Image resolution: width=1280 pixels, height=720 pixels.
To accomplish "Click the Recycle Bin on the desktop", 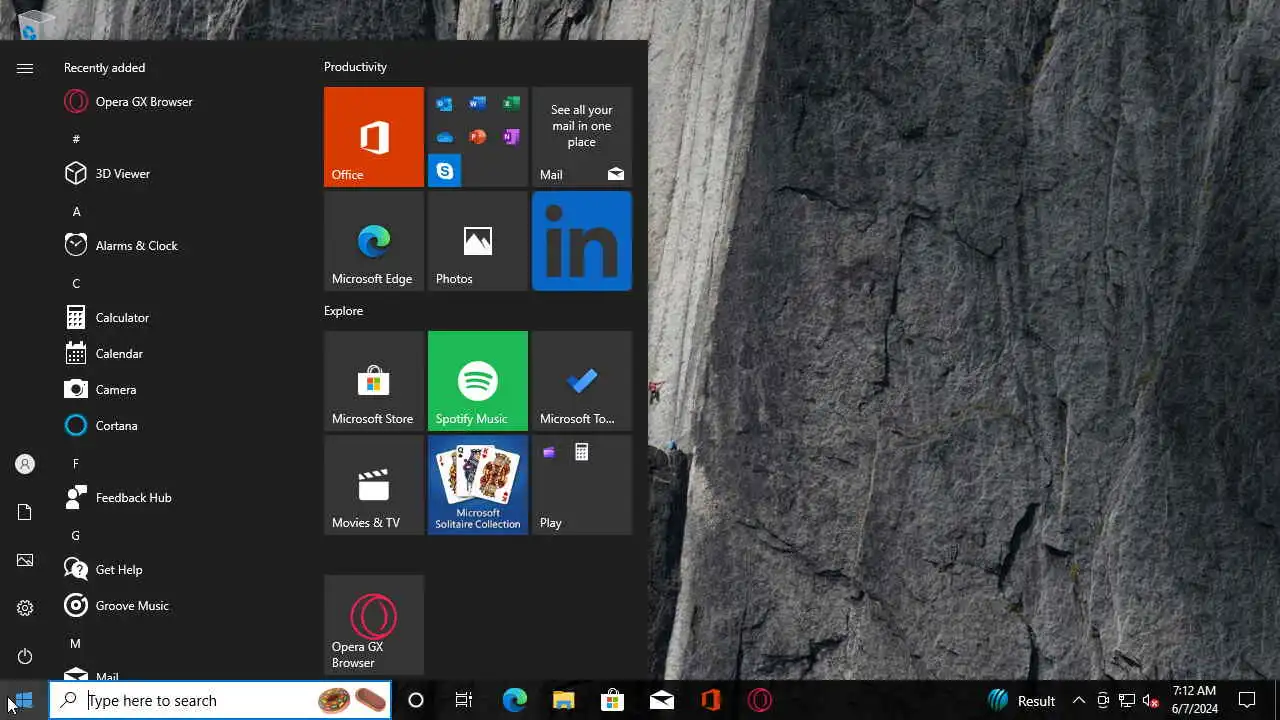I will 36,24.
